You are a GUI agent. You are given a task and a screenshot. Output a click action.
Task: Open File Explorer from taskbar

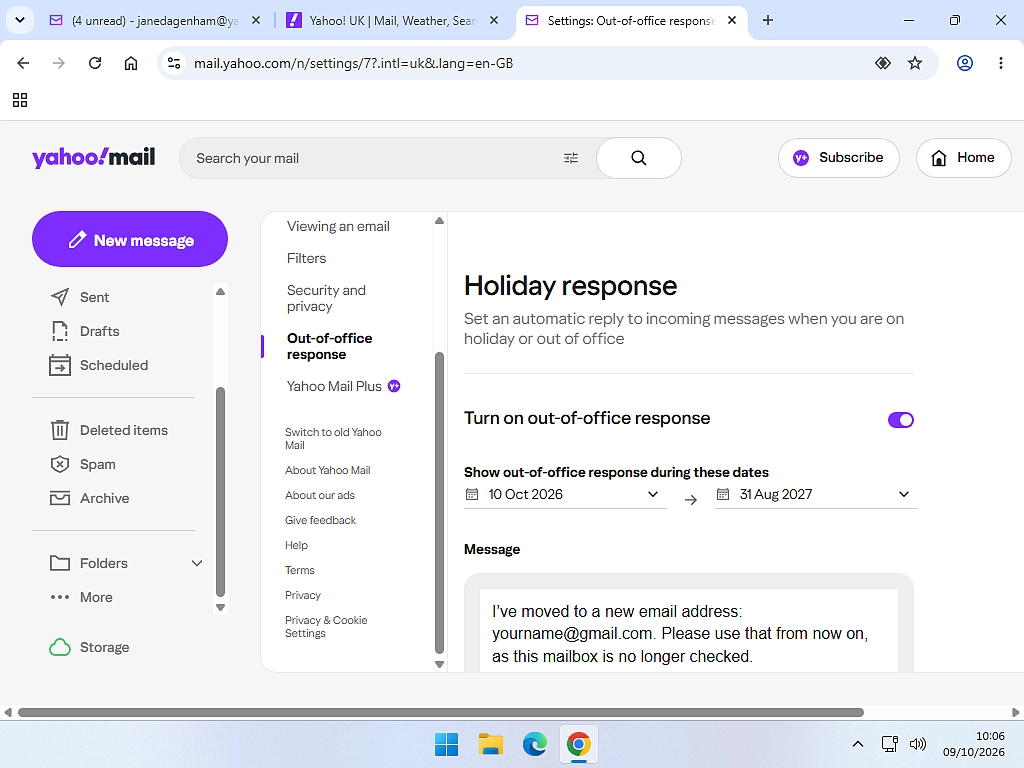490,744
